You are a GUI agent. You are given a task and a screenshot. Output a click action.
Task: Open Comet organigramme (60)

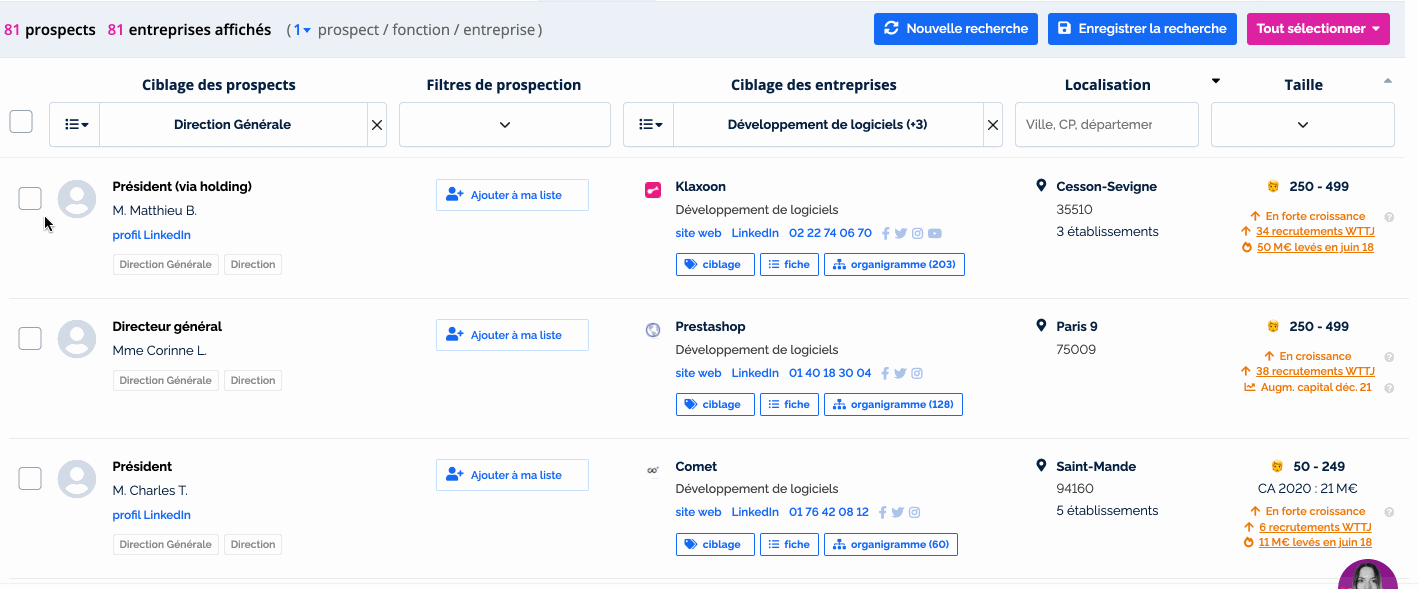pyautogui.click(x=891, y=545)
